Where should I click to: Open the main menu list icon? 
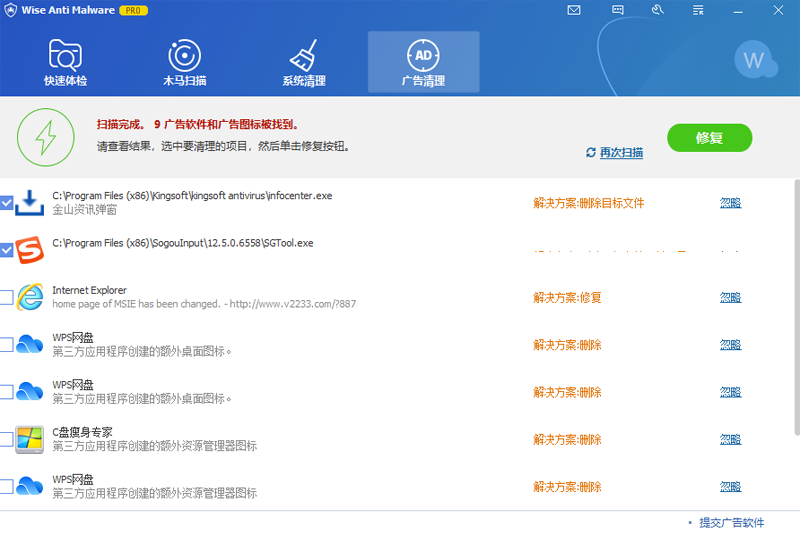[698, 10]
